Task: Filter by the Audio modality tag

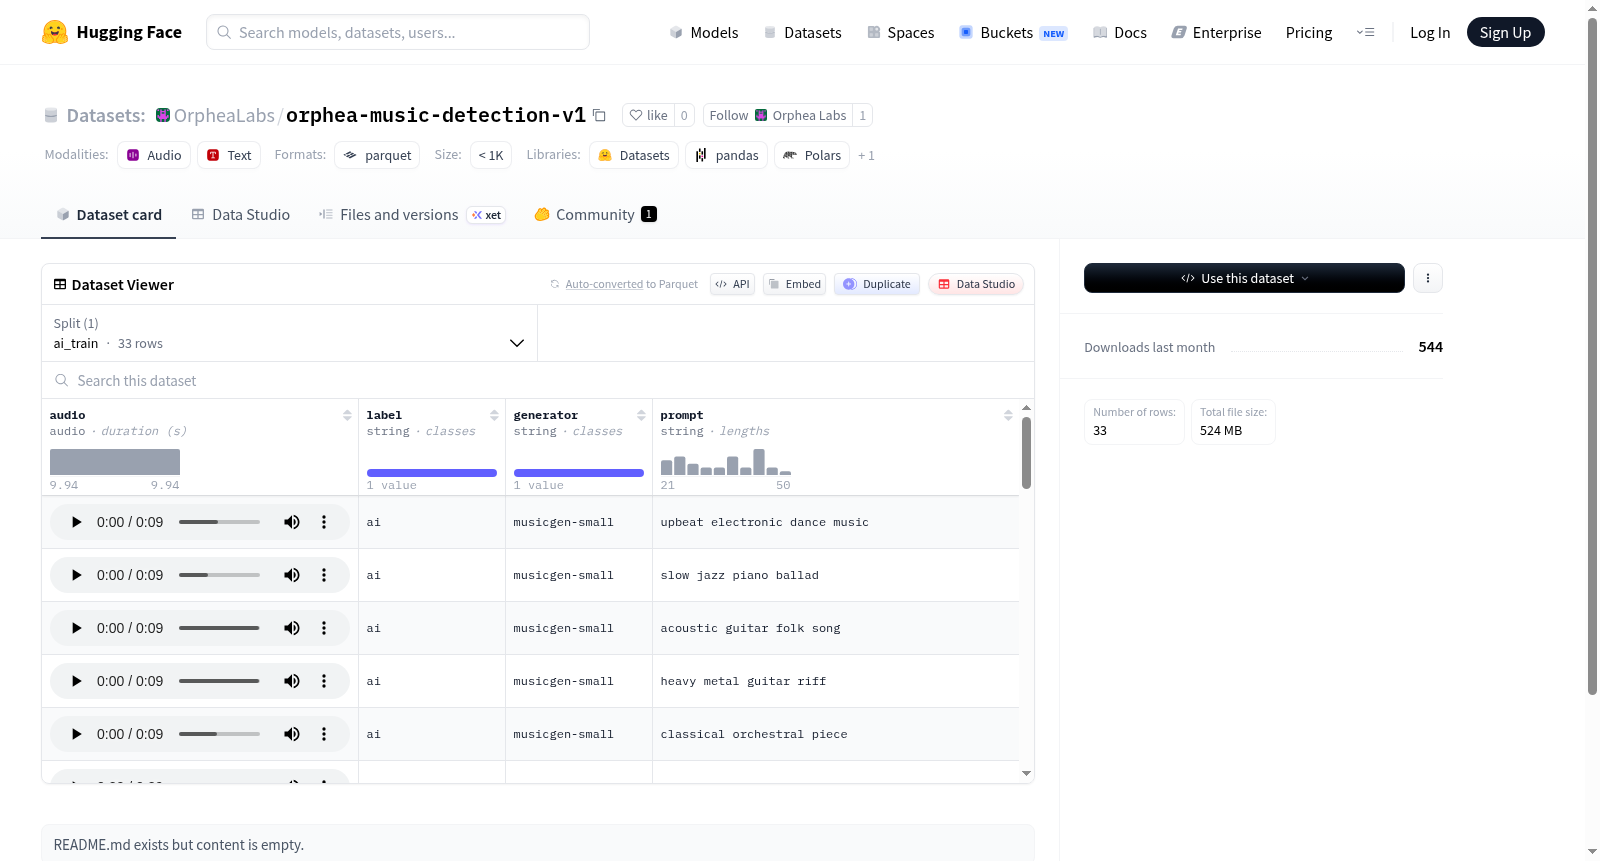Action: coord(154,155)
